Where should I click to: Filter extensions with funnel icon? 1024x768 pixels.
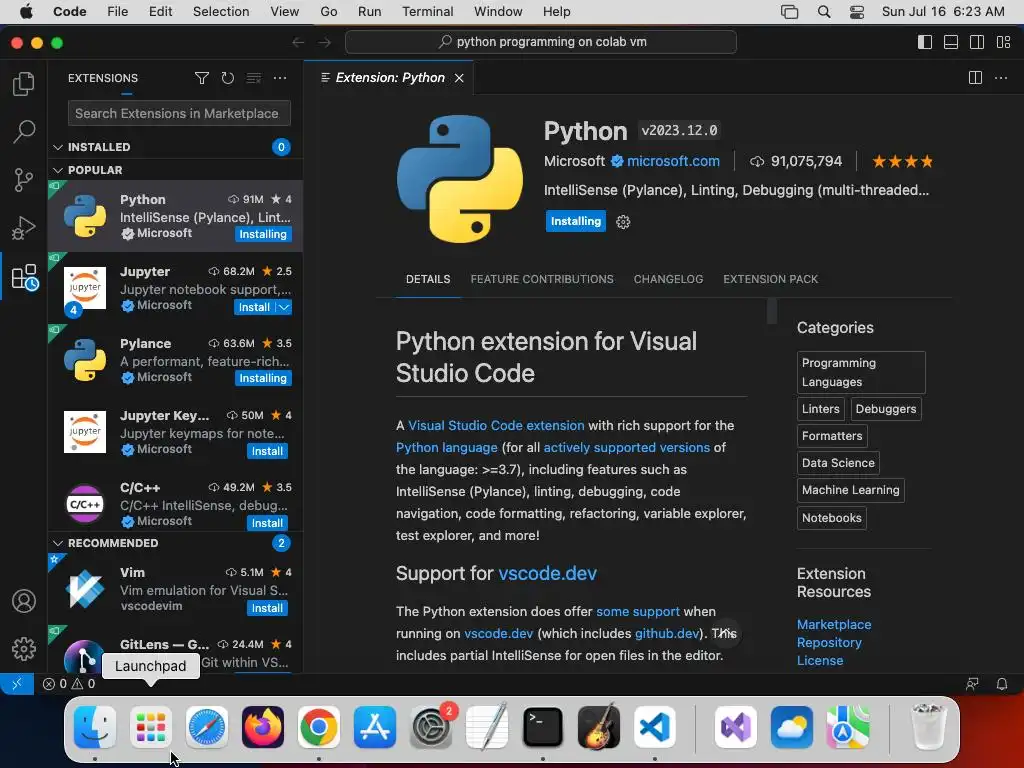[x=202, y=78]
